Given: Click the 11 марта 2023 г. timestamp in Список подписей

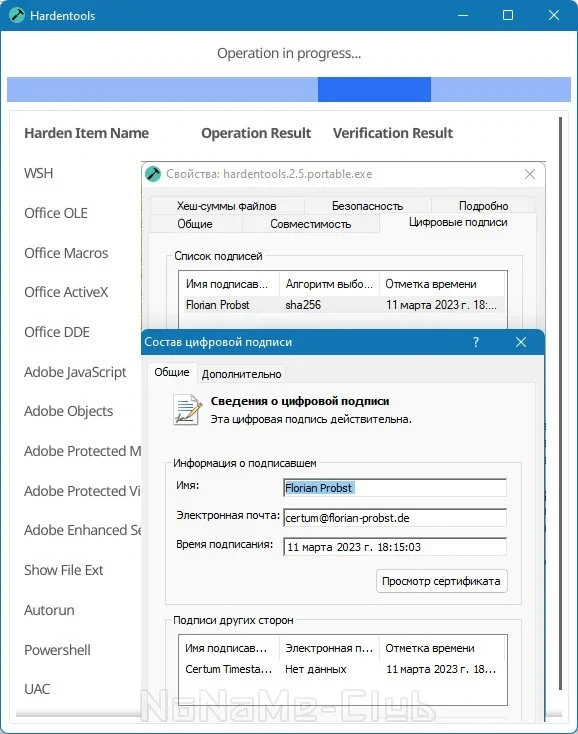Looking at the screenshot, I should point(441,305).
